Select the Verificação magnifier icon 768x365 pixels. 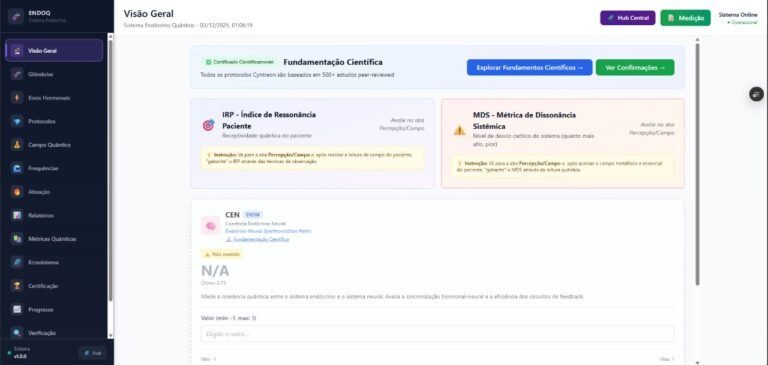[17, 333]
